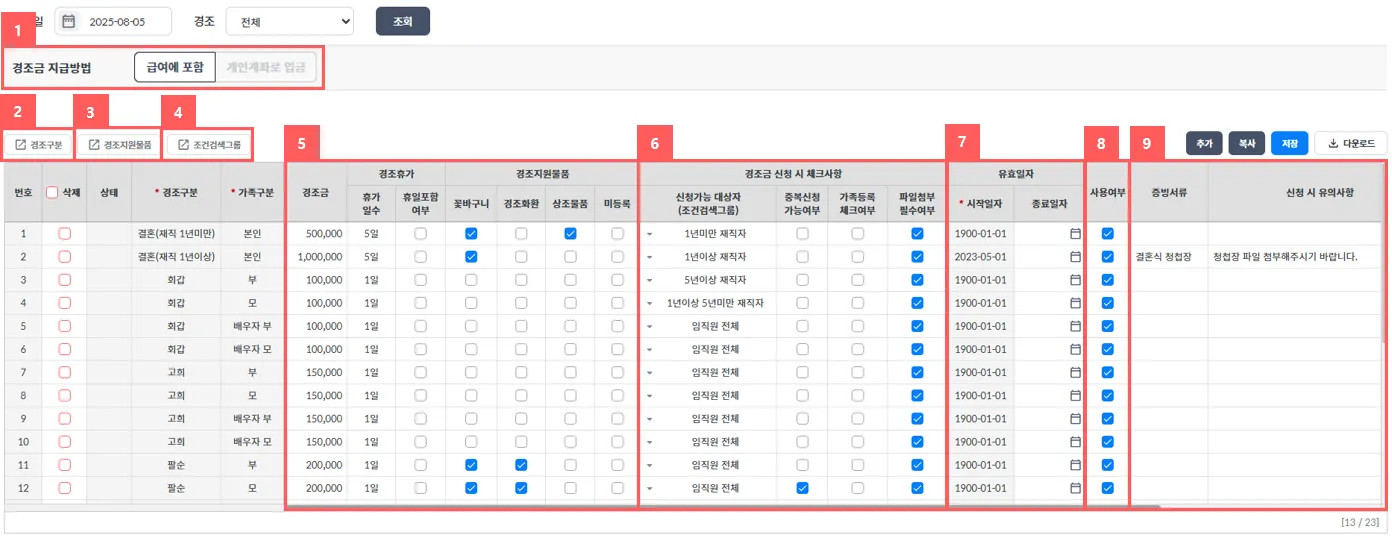This screenshot has height=539, width=1392.
Task: Open end-date calendar icon in row 2
Action: pyautogui.click(x=1076, y=256)
